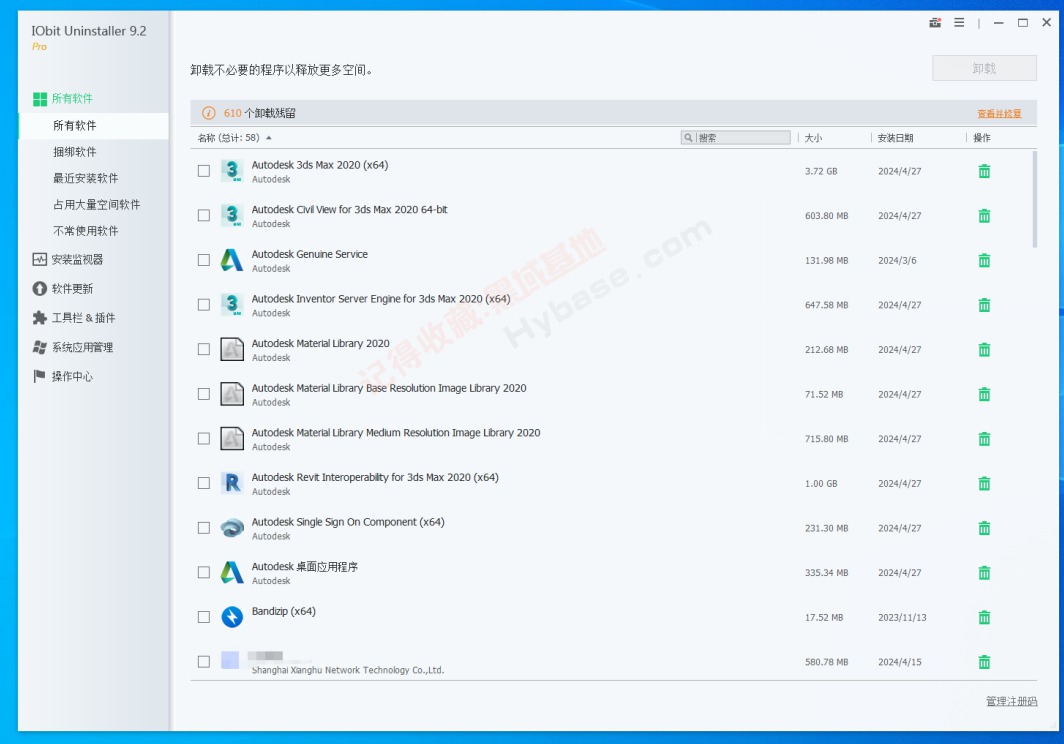Click trash icon for Autodesk 桌面应用程序
1064x744 pixels.
984,573
